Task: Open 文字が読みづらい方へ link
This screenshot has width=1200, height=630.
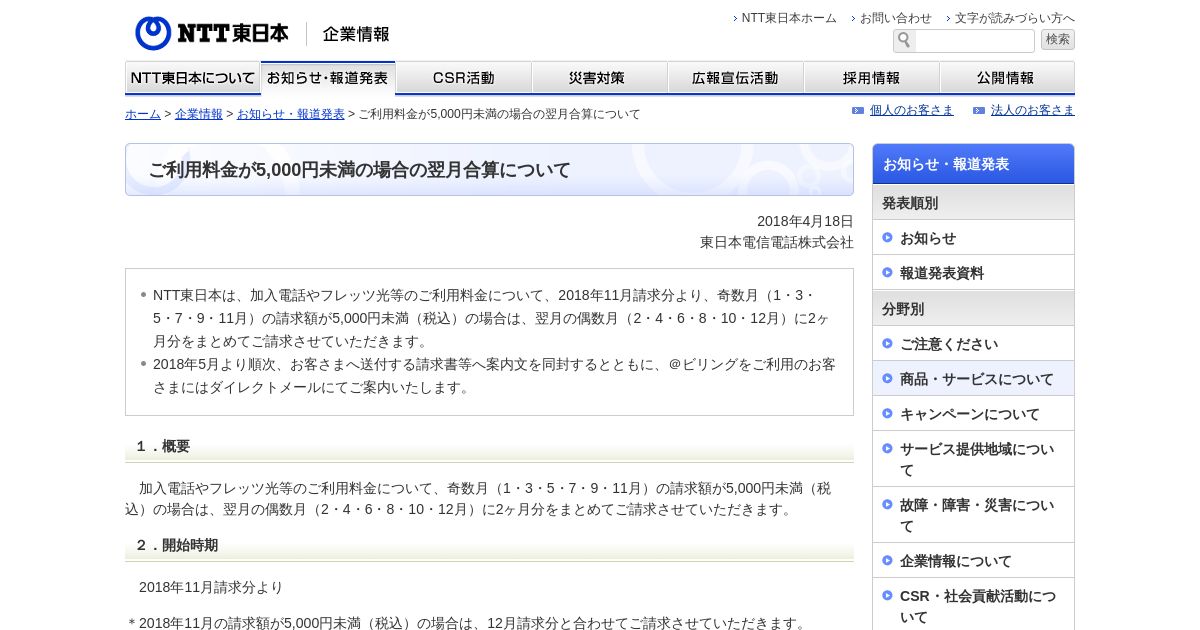Action: [x=1015, y=18]
